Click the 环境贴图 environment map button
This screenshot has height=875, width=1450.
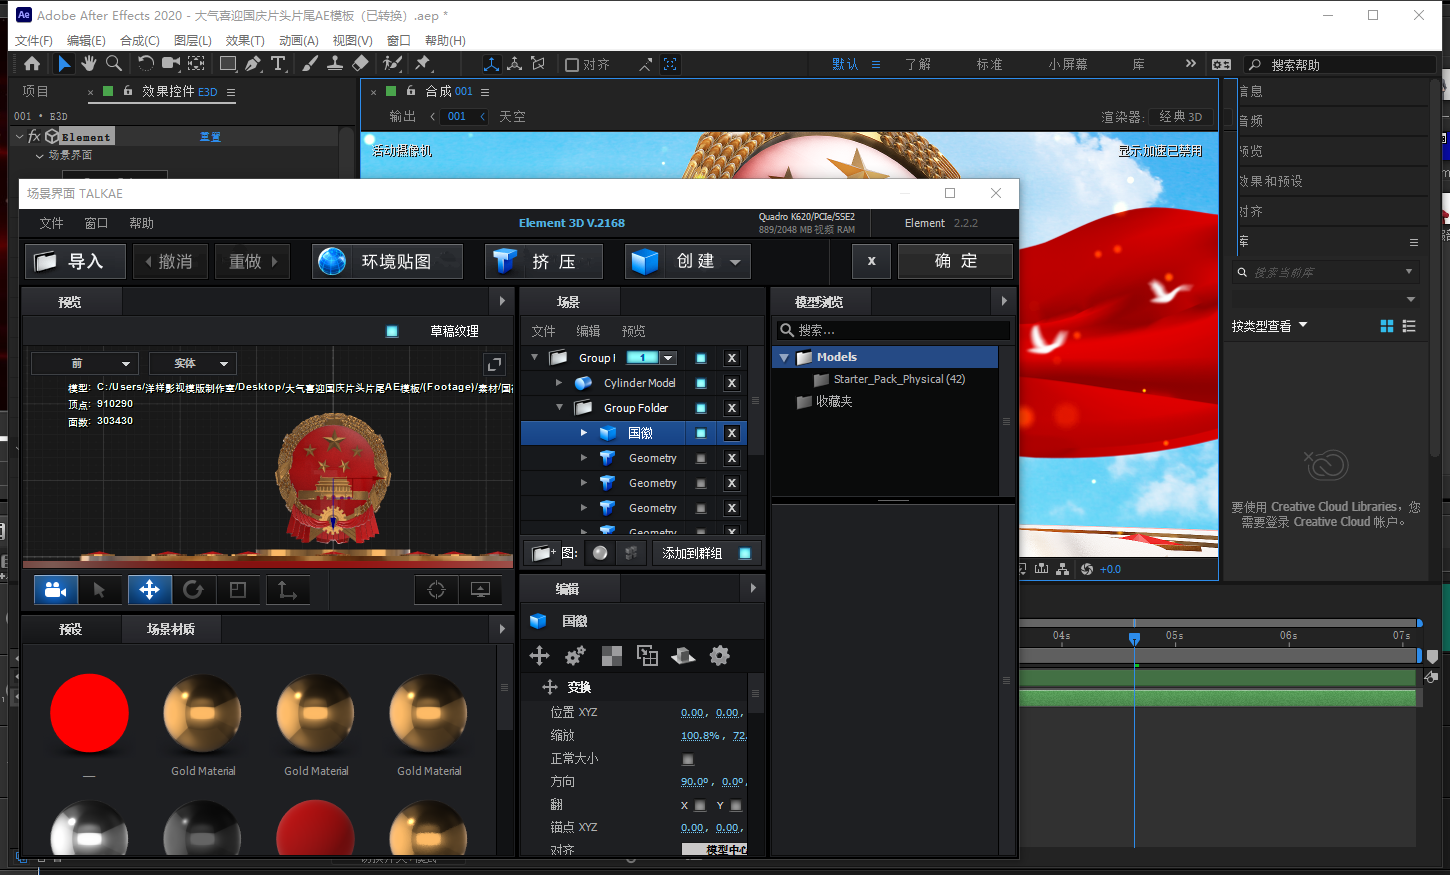point(387,261)
